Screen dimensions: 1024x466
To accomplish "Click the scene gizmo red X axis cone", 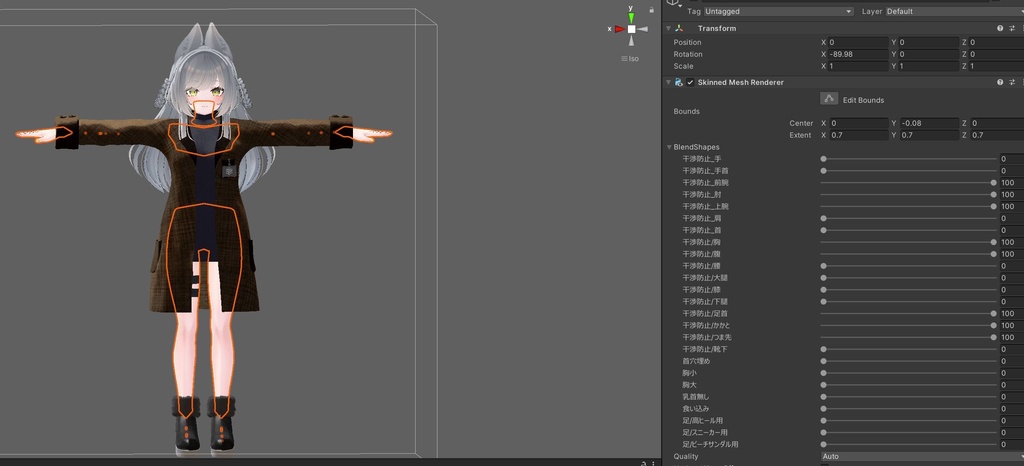I will coord(619,29).
